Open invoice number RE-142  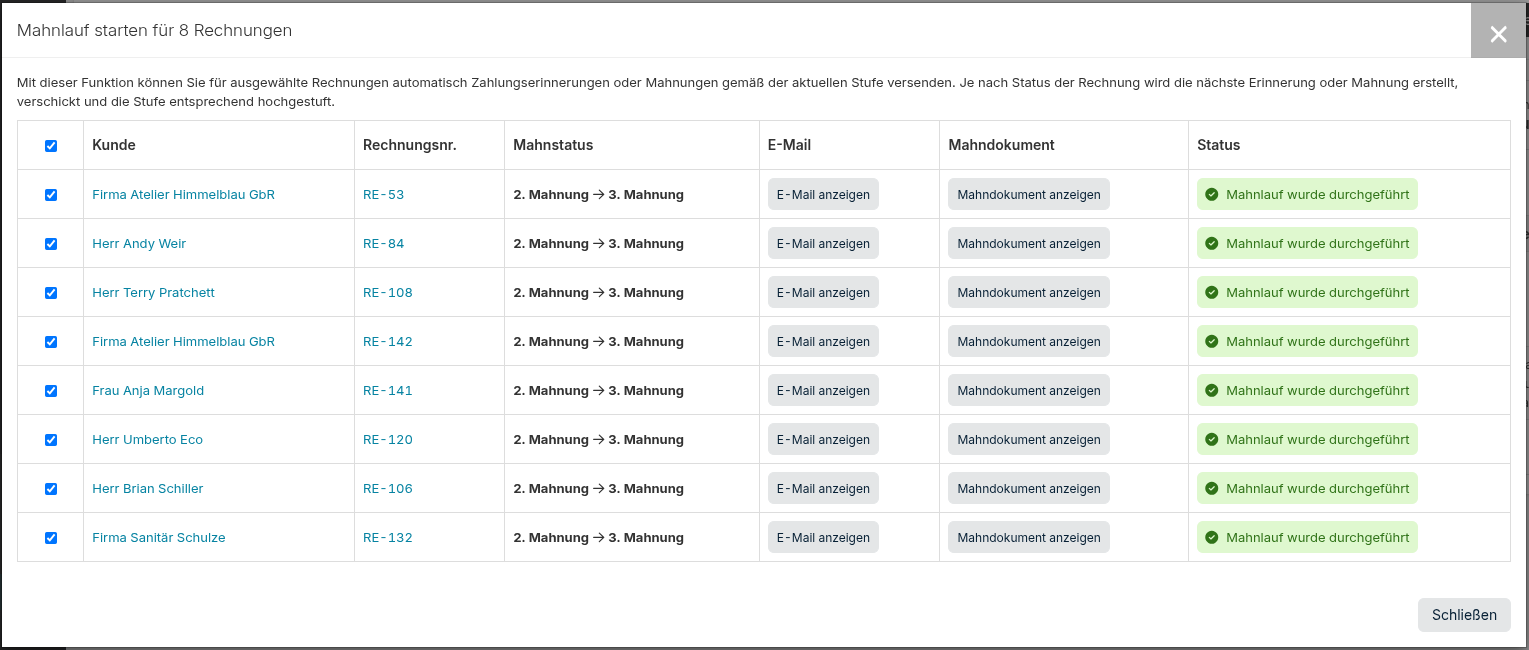click(387, 342)
